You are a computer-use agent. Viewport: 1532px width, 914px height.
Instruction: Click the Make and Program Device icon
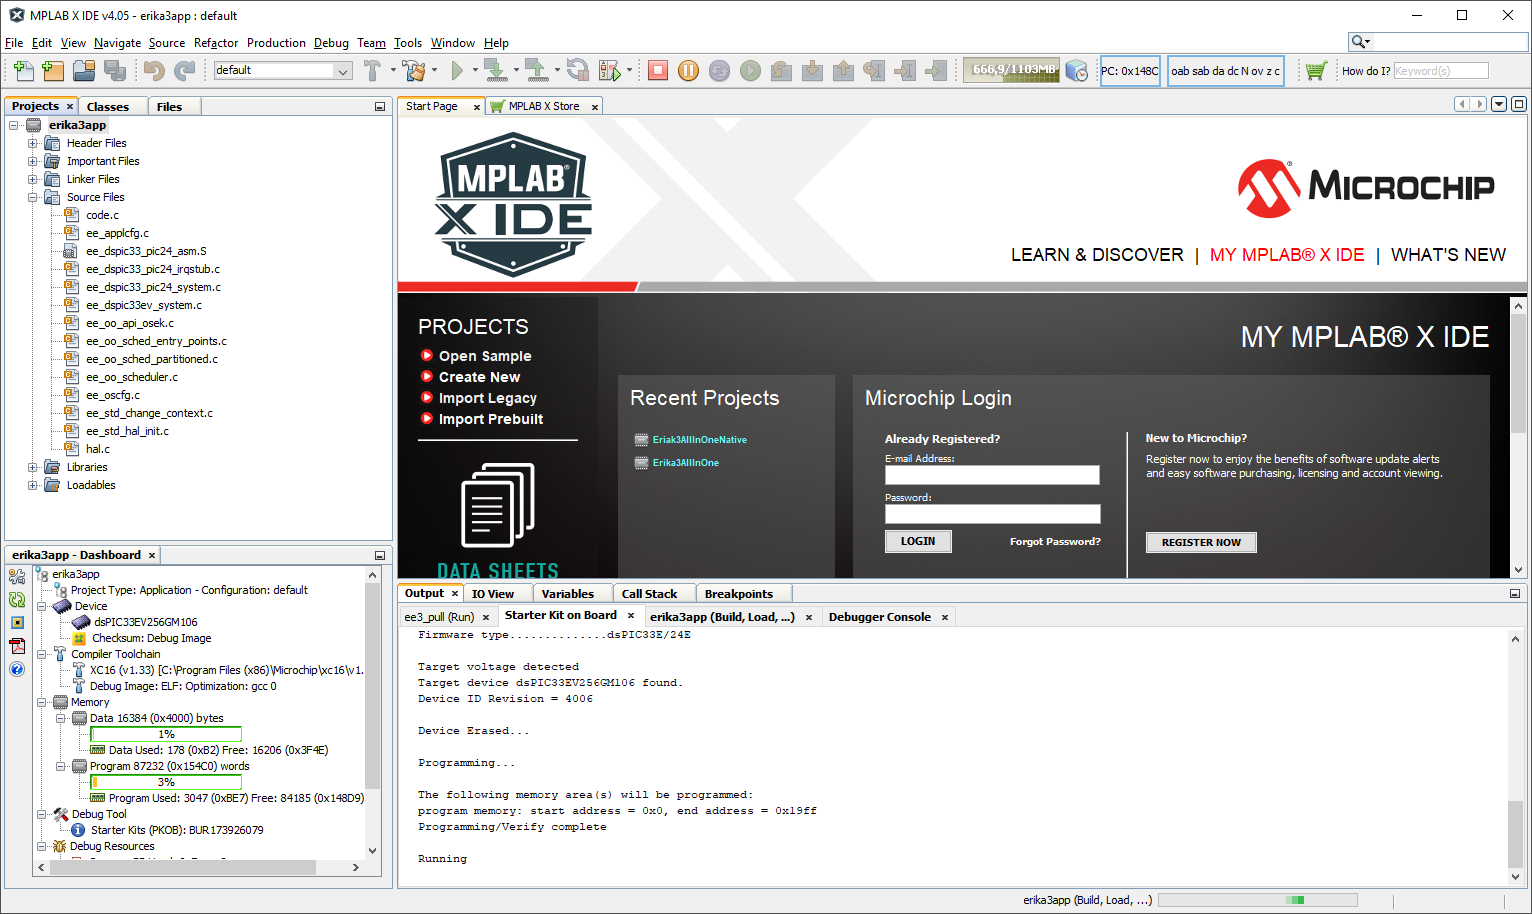495,70
